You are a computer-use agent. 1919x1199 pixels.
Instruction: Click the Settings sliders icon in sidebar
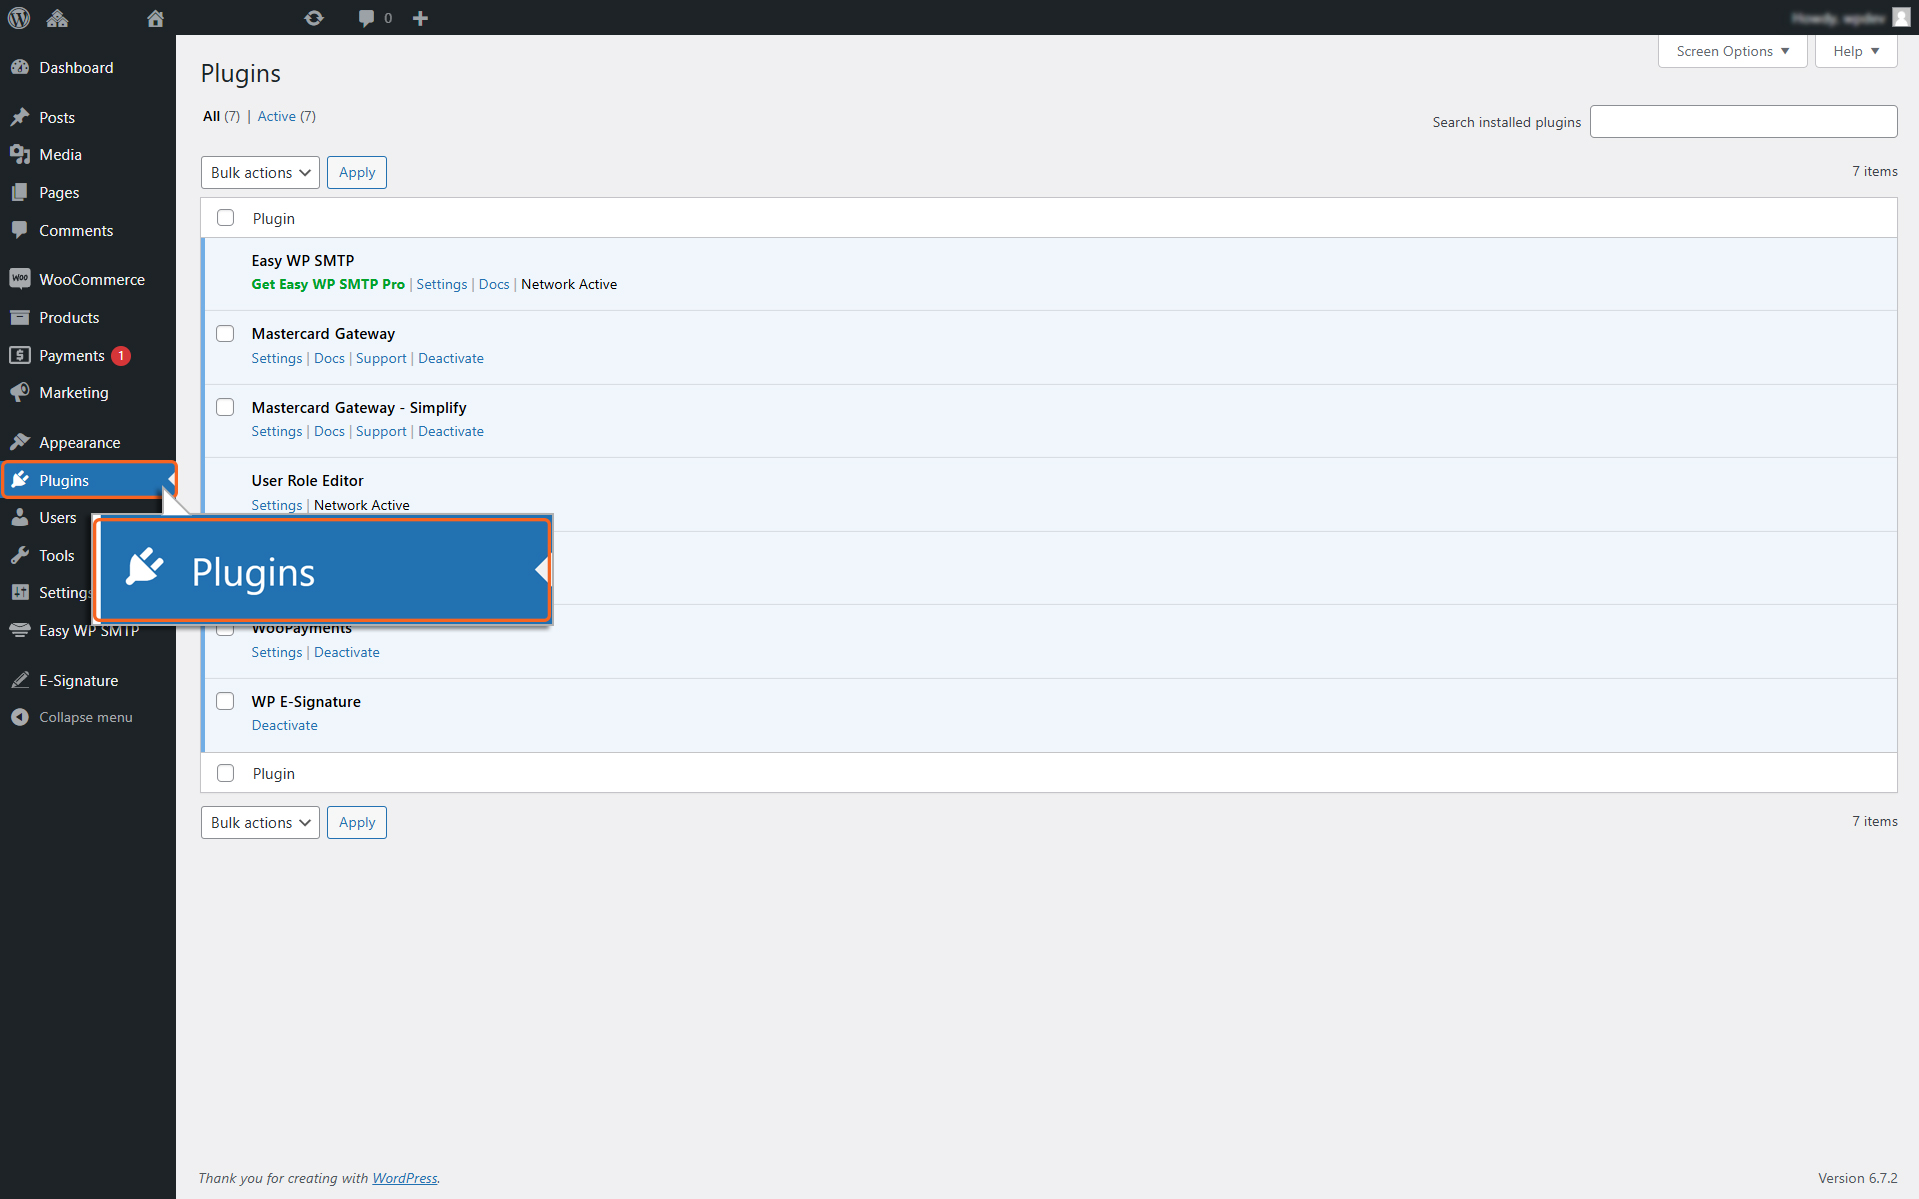click(x=20, y=592)
